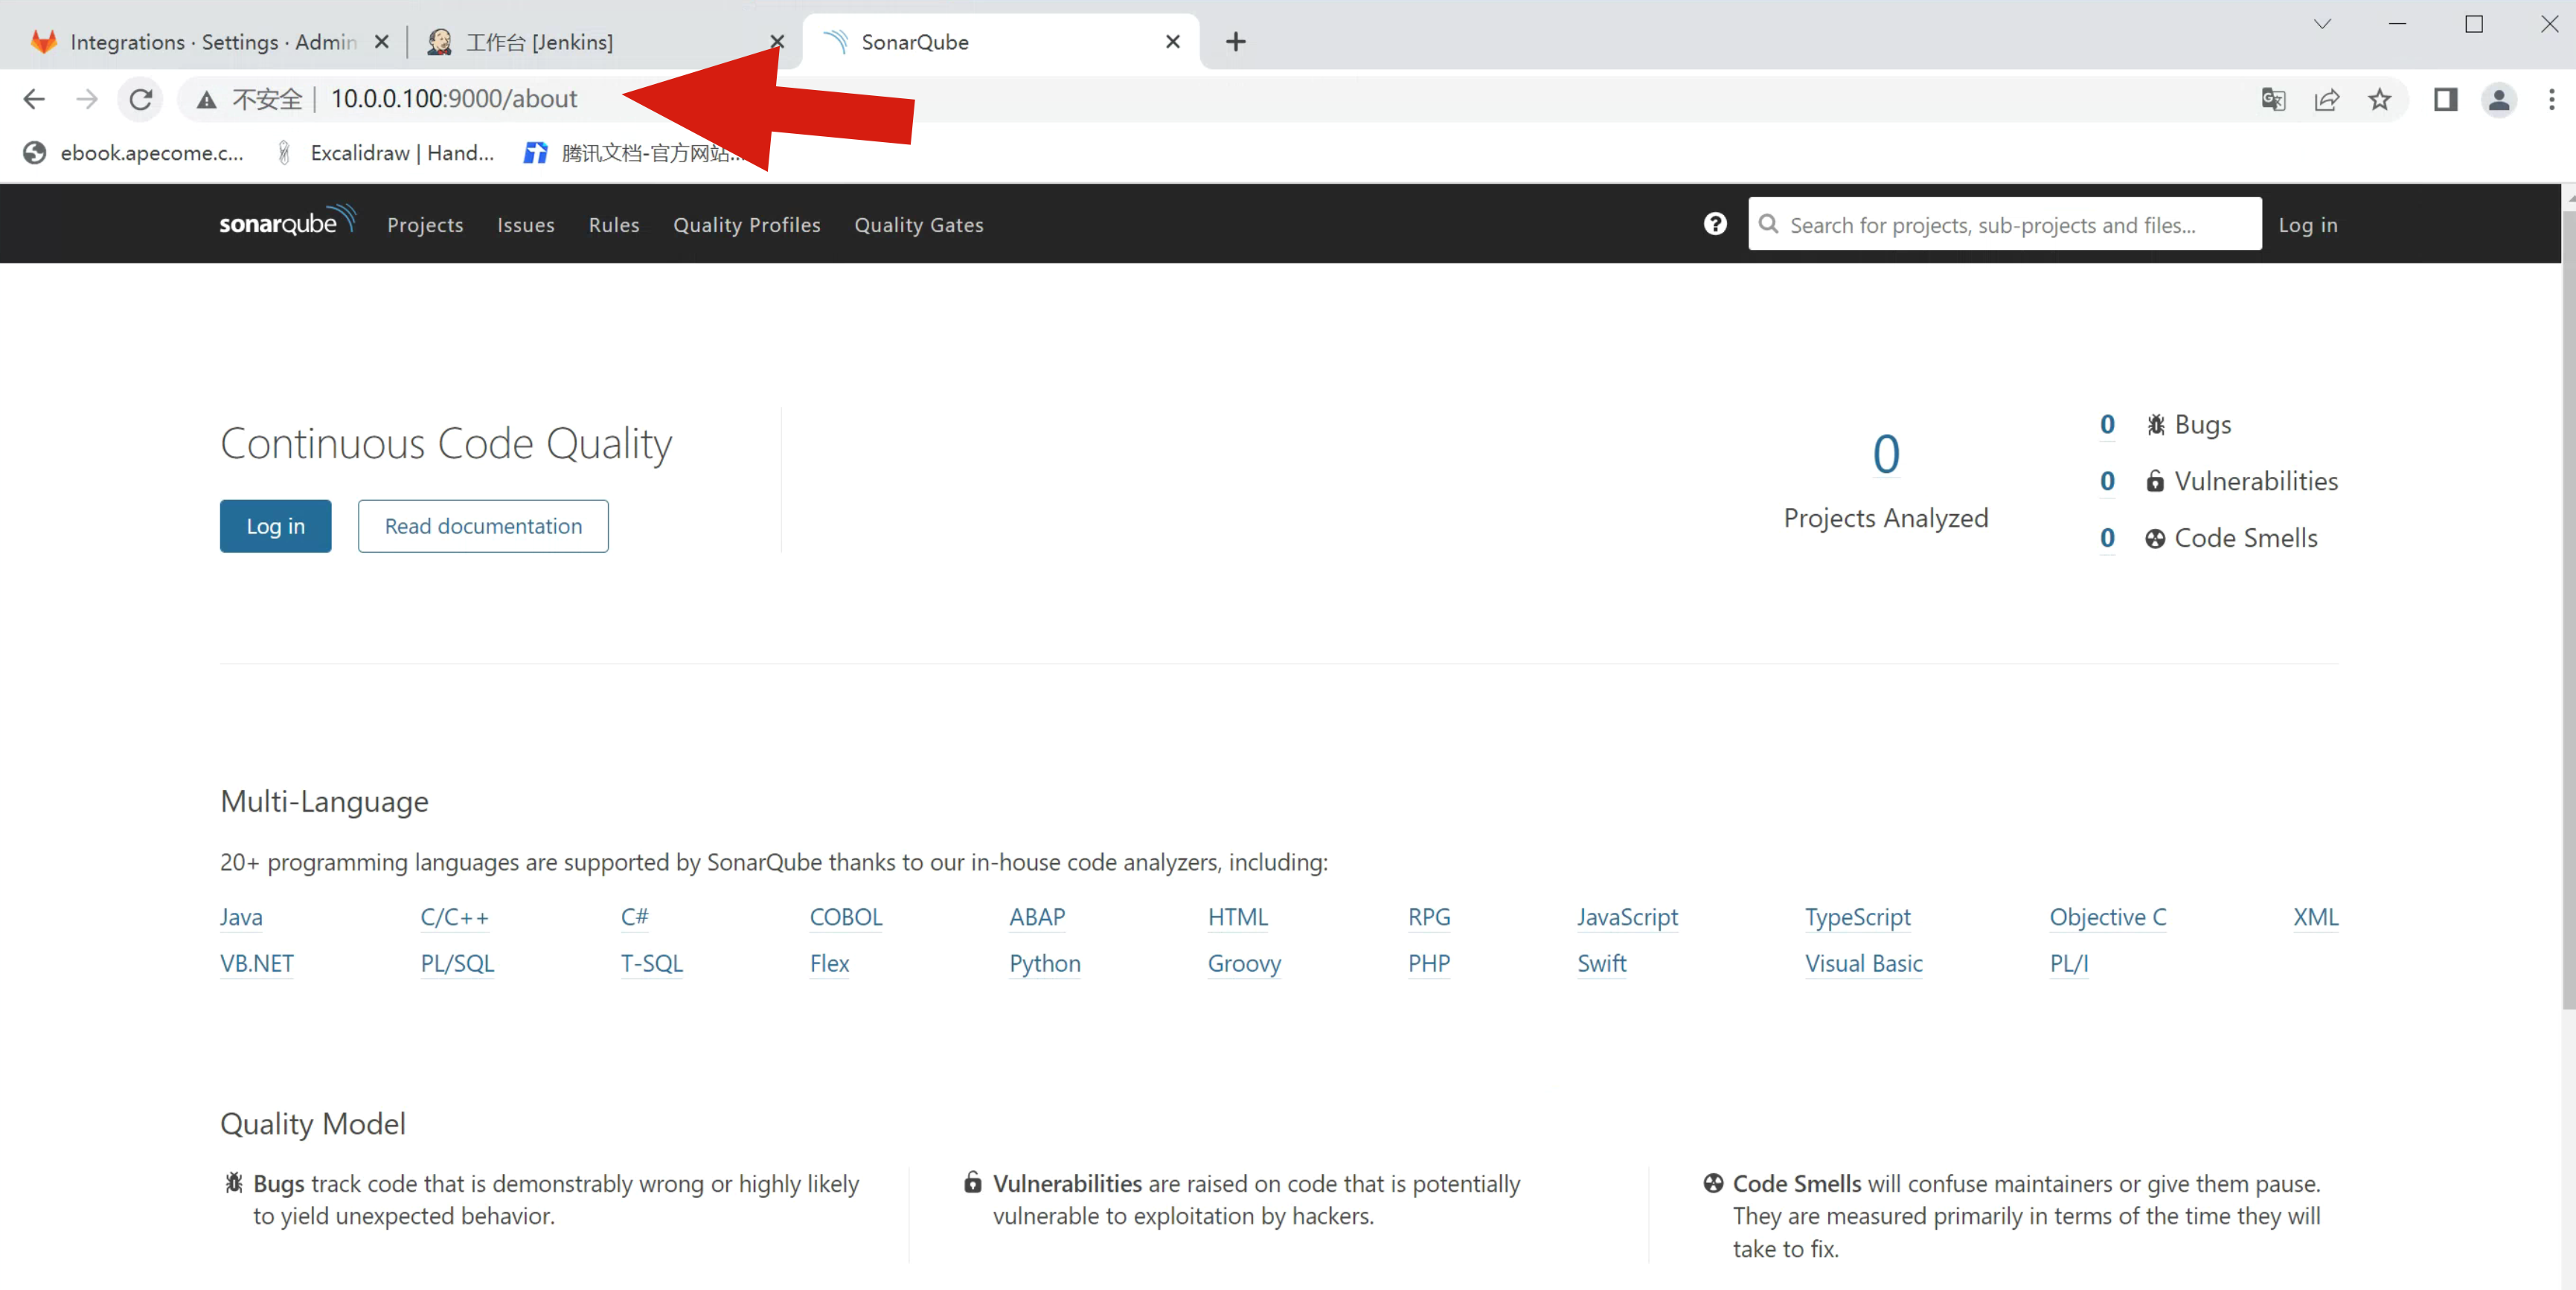Screen dimensions: 2576x1290
Task: Click the SonarQube help question mark icon
Action: [1714, 224]
